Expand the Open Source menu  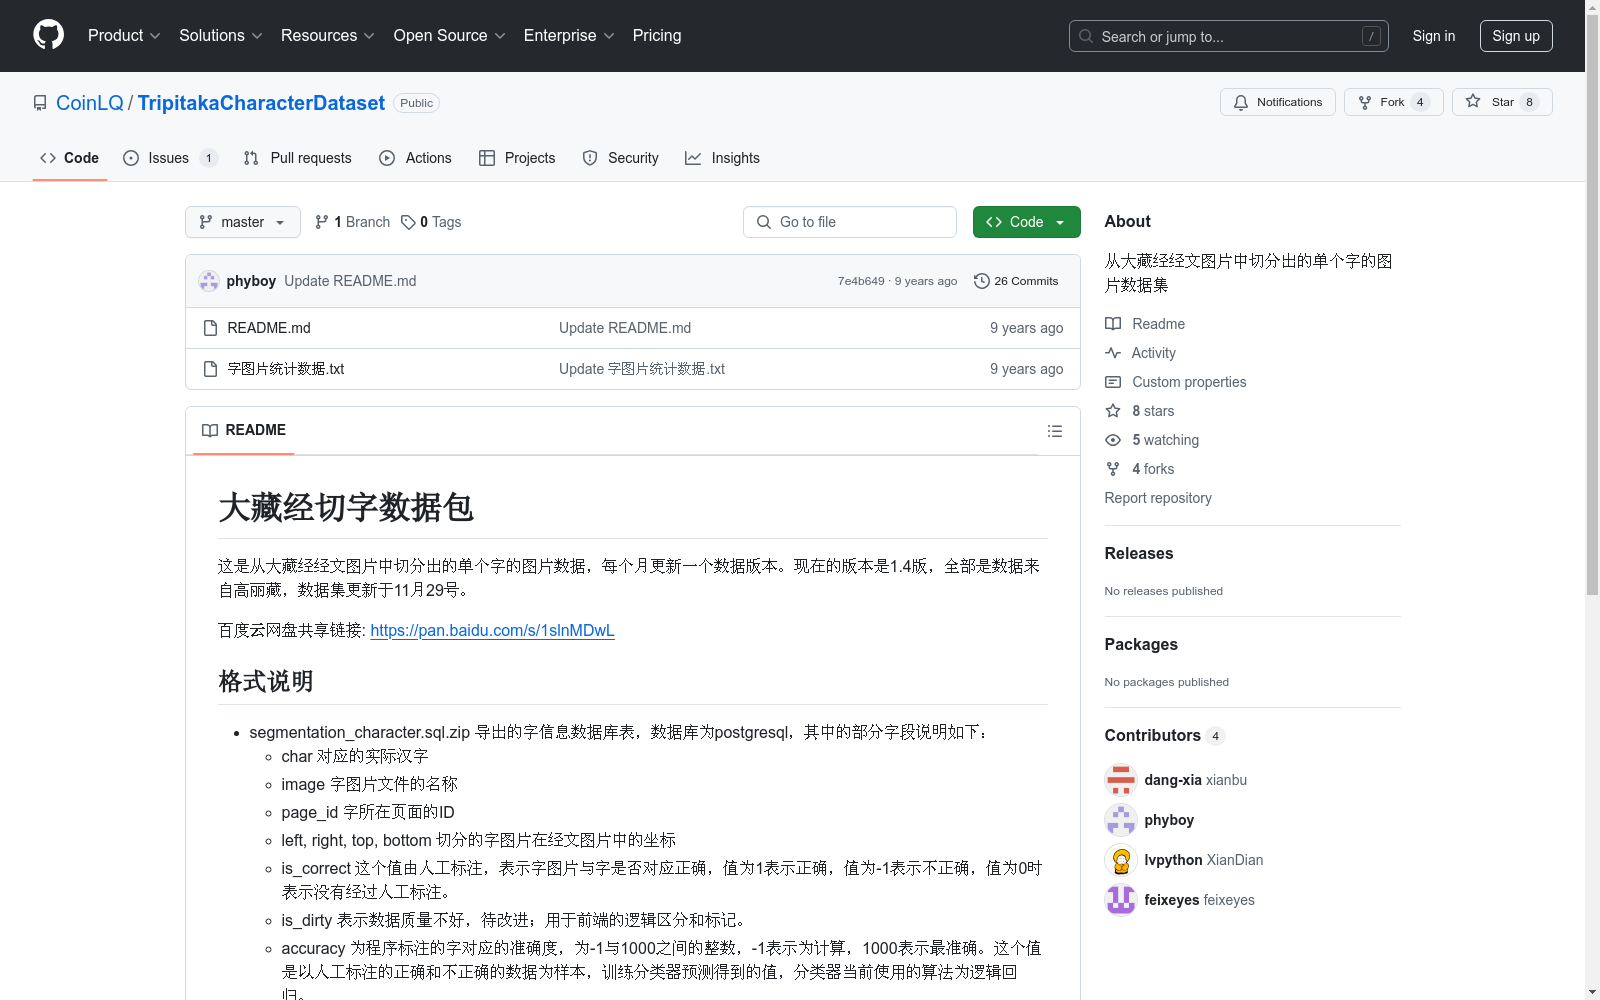(449, 35)
